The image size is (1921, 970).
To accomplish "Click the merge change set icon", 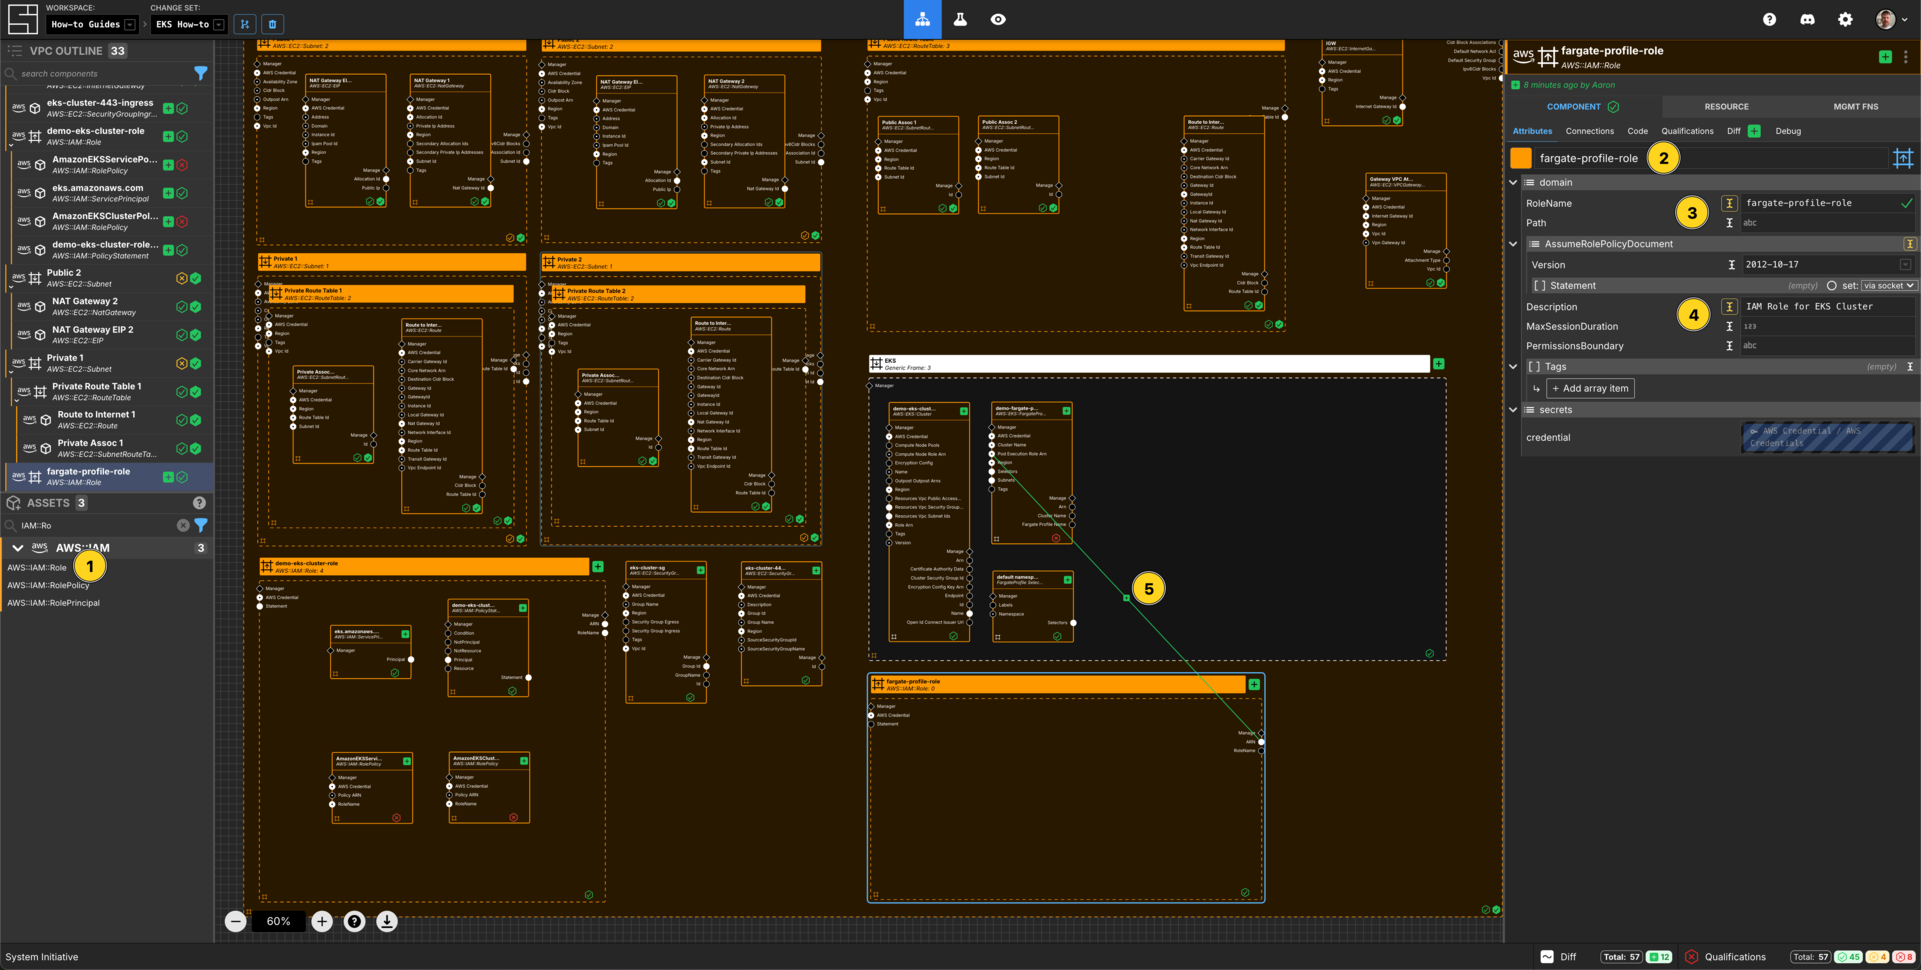I will tap(245, 24).
